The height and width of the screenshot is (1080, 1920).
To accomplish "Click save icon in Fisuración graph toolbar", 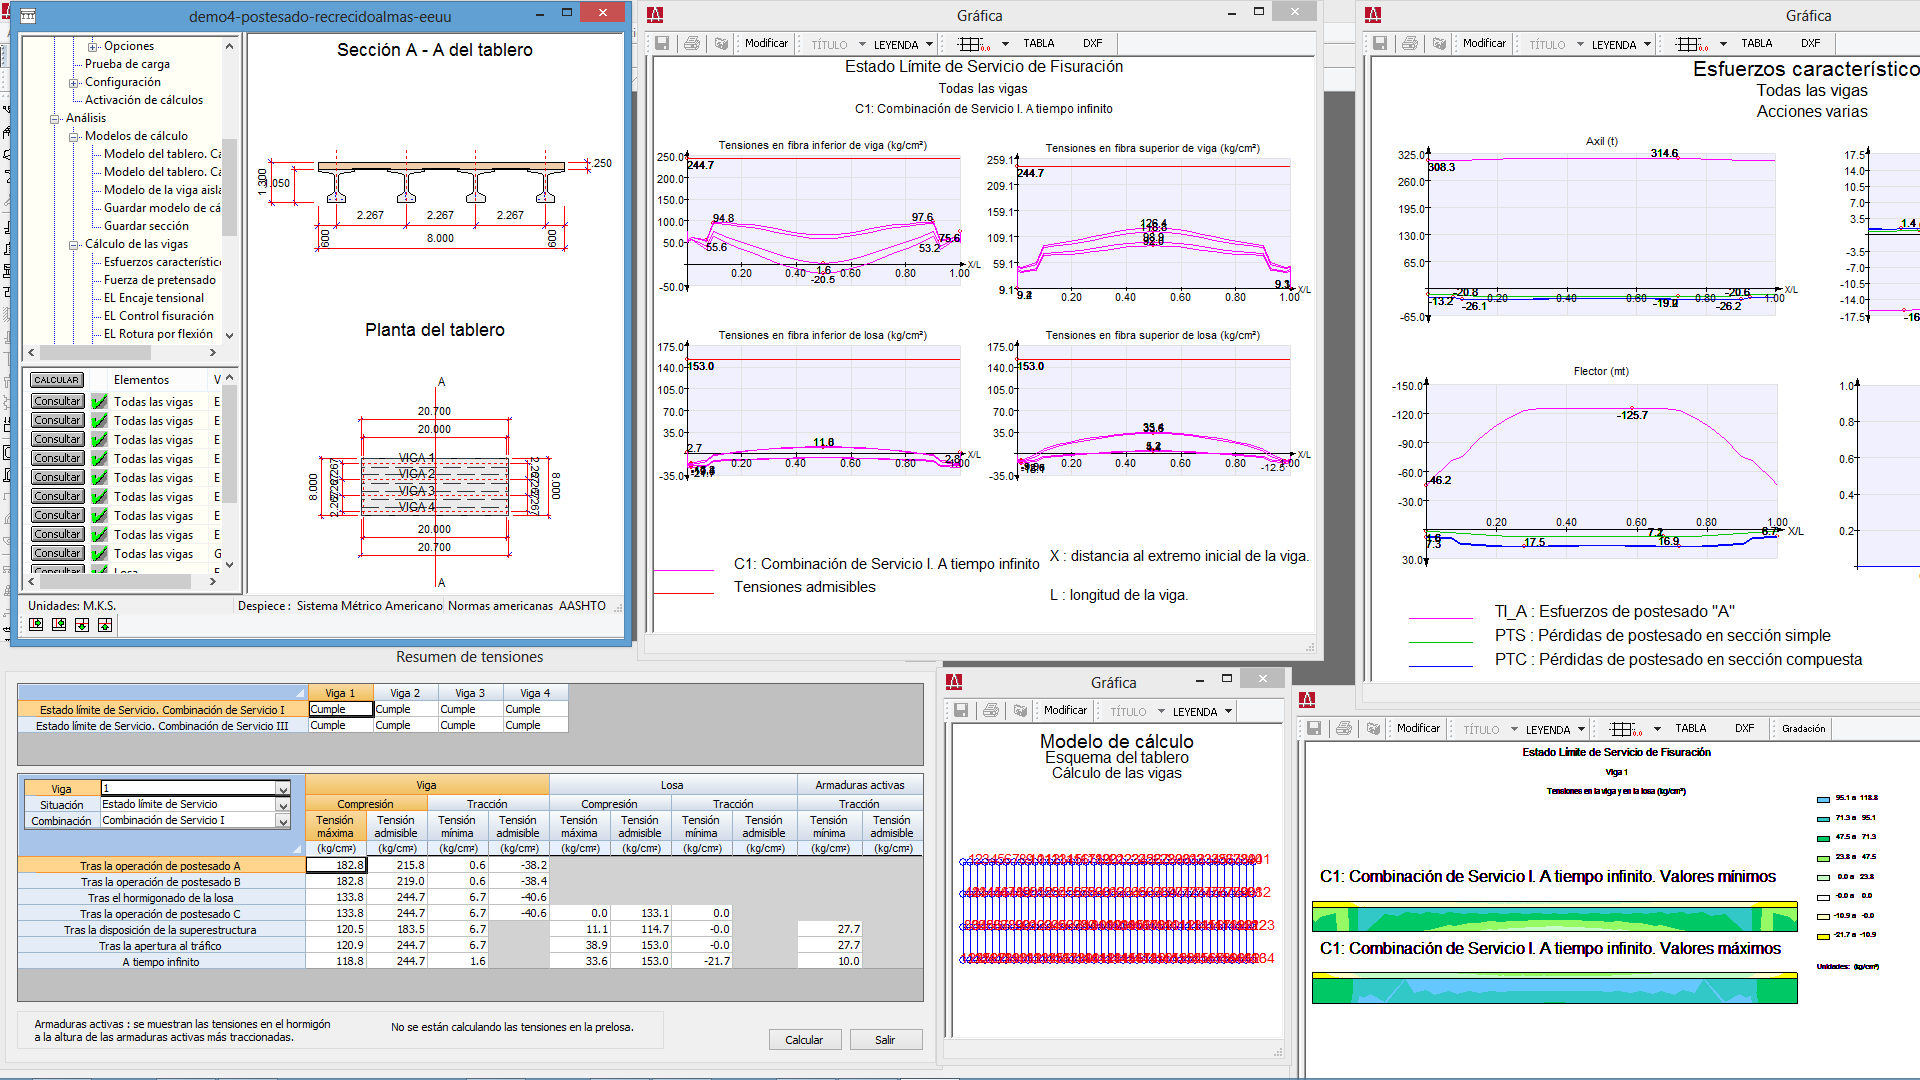I will 662,43.
